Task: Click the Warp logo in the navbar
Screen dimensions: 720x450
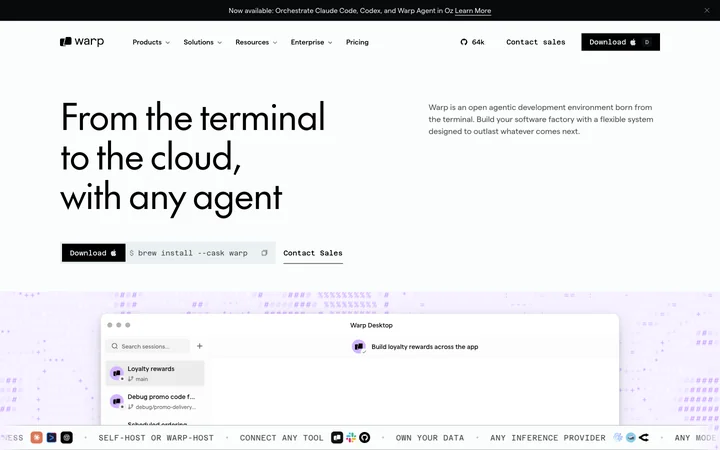Action: [x=82, y=42]
